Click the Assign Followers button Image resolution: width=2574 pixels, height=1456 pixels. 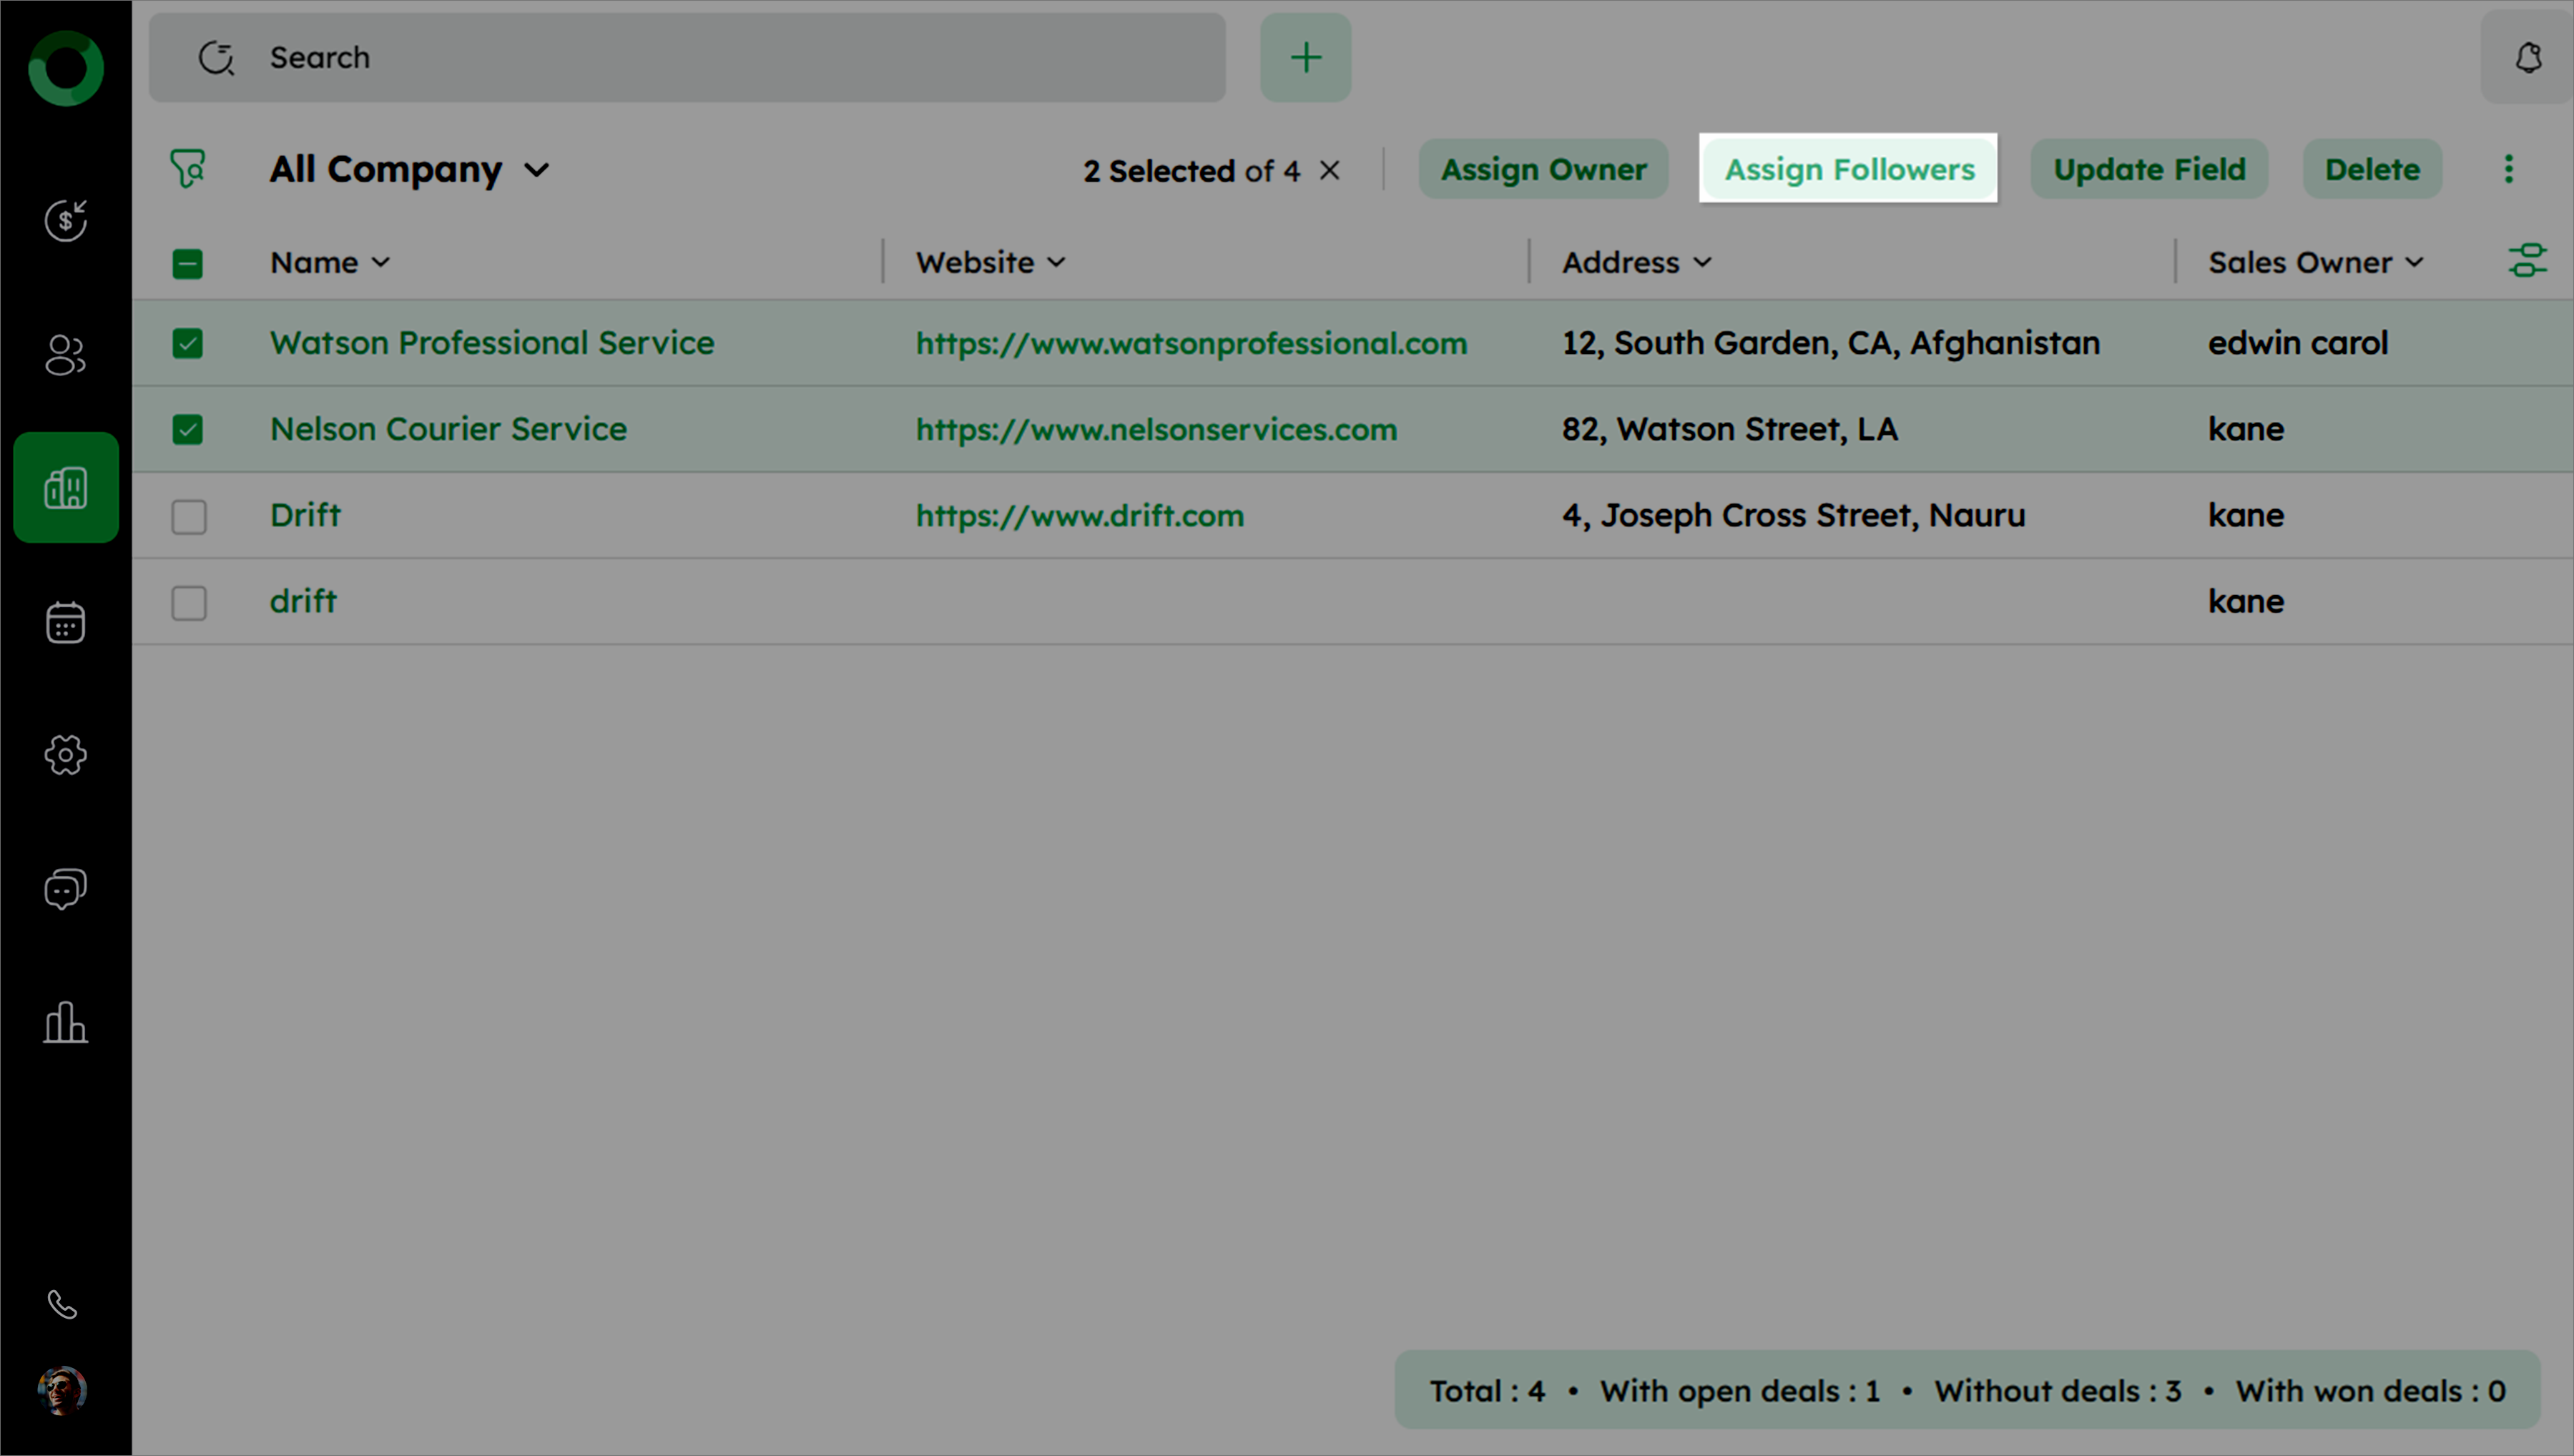coord(1848,169)
